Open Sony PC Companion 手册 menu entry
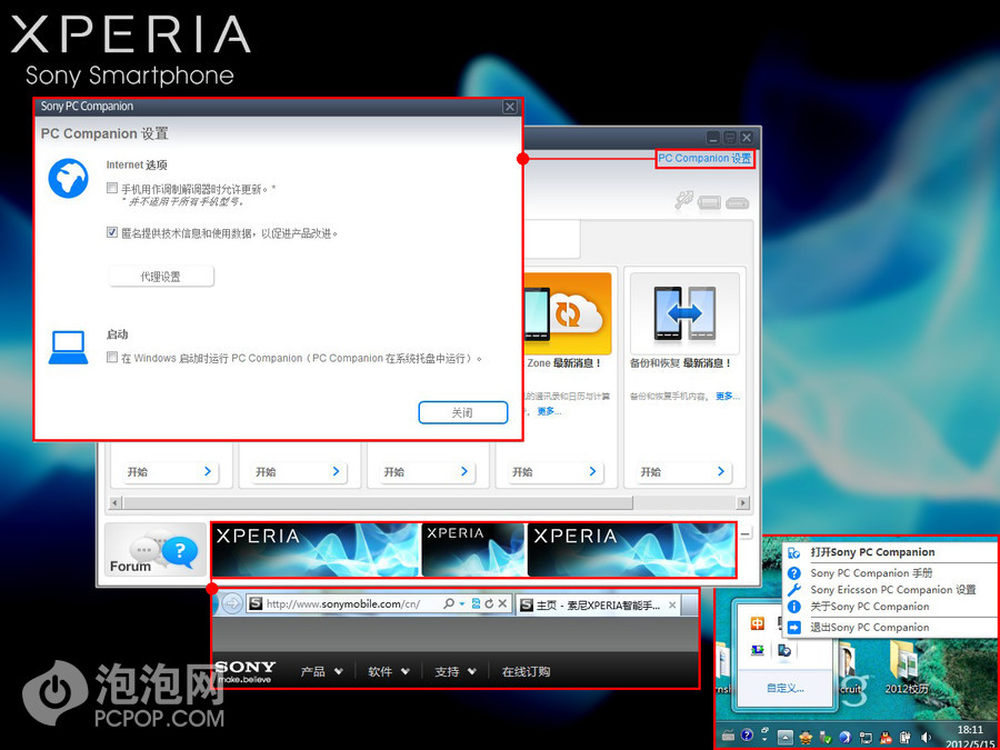 (x=890, y=573)
